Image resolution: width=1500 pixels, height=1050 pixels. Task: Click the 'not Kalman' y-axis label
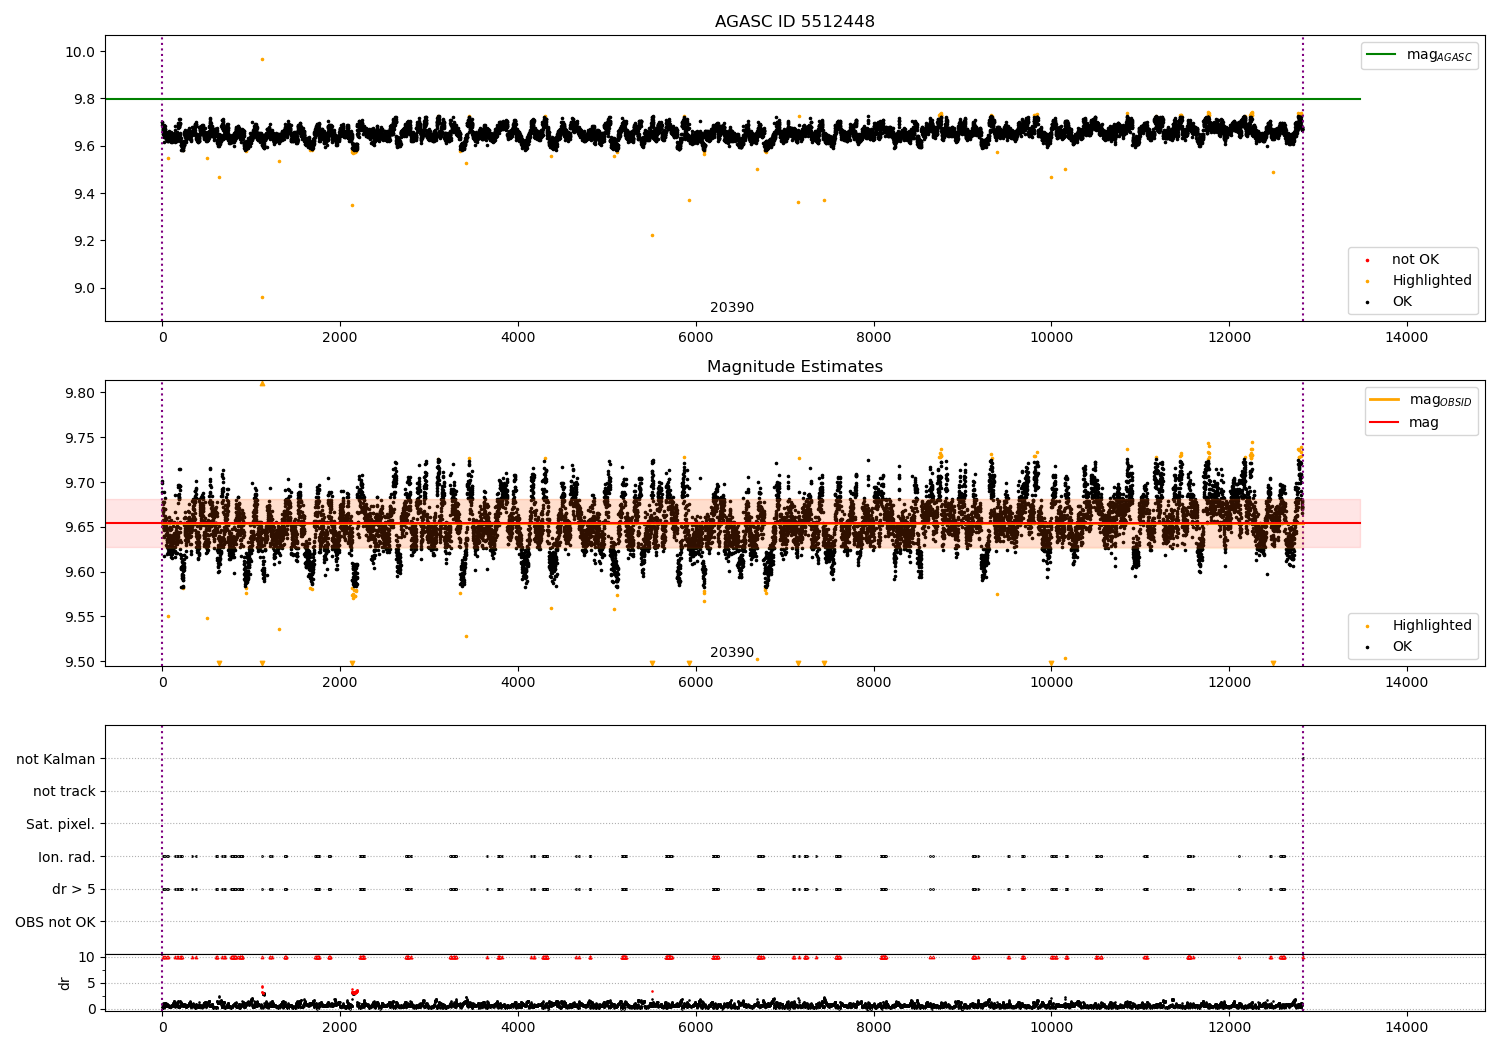[x=56, y=759]
